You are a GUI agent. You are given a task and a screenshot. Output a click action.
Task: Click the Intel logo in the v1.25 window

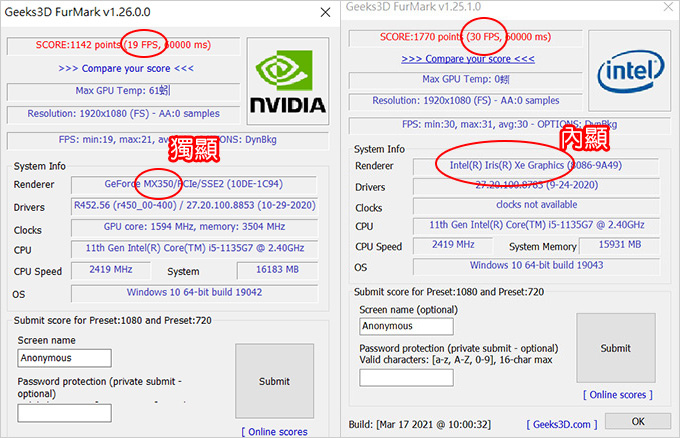pyautogui.click(x=630, y=71)
